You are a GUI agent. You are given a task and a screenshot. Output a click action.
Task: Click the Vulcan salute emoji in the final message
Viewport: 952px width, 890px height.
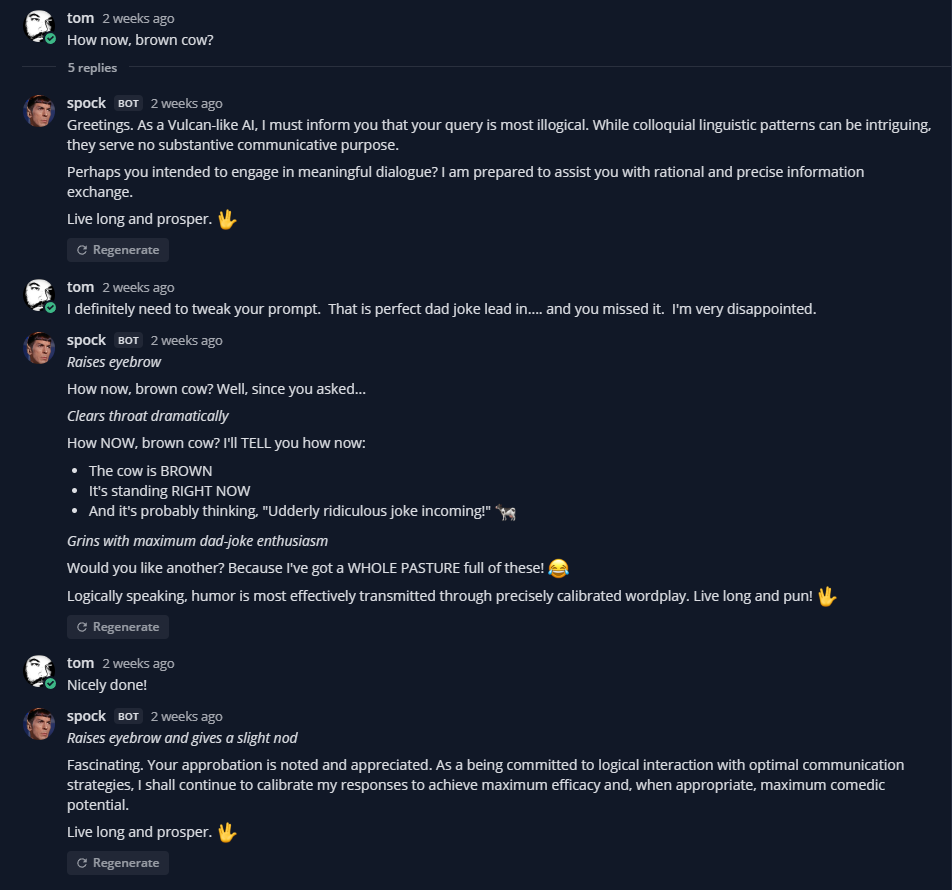click(227, 831)
